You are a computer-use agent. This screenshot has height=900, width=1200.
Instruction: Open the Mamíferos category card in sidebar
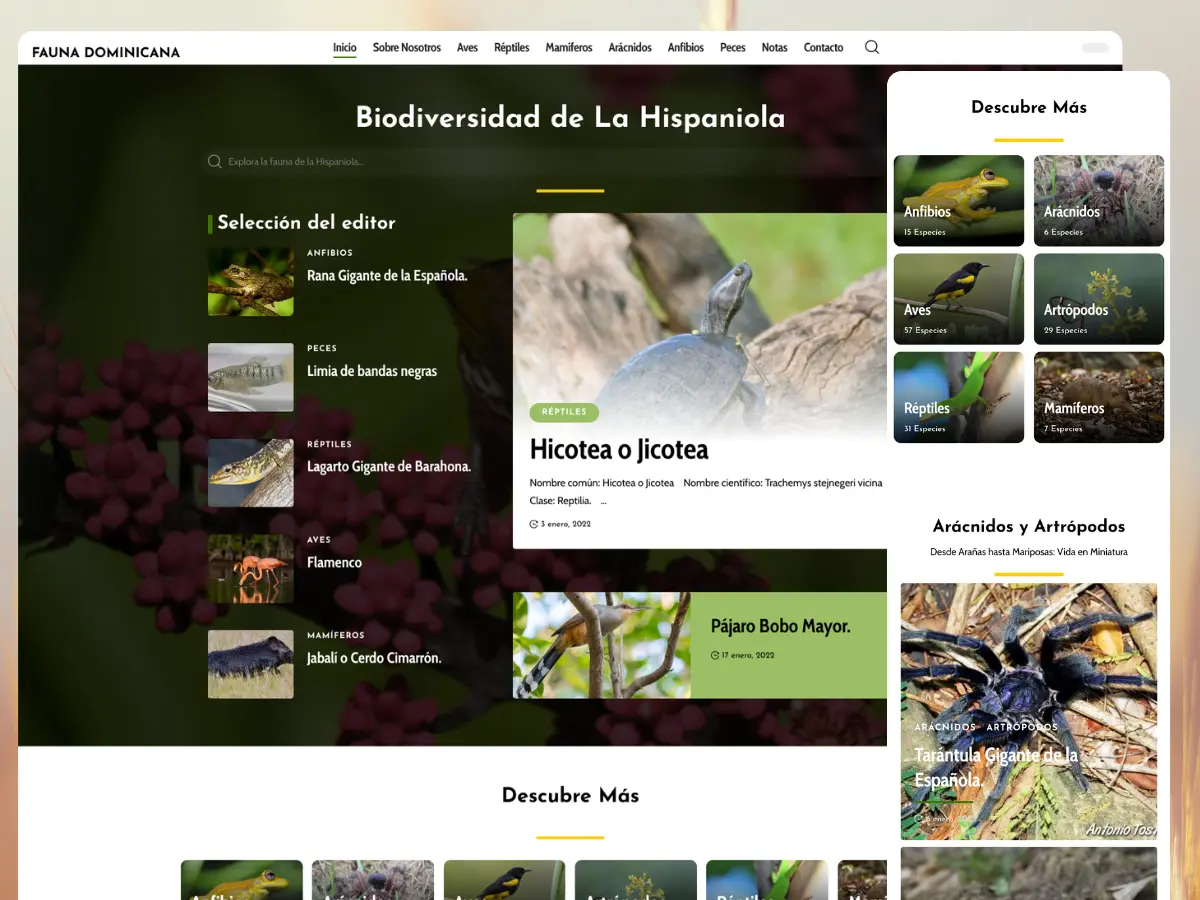coord(1099,397)
